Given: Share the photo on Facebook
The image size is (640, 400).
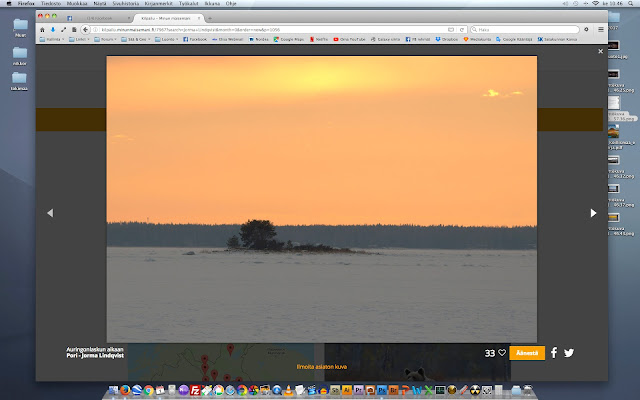Looking at the screenshot, I should tap(554, 353).
